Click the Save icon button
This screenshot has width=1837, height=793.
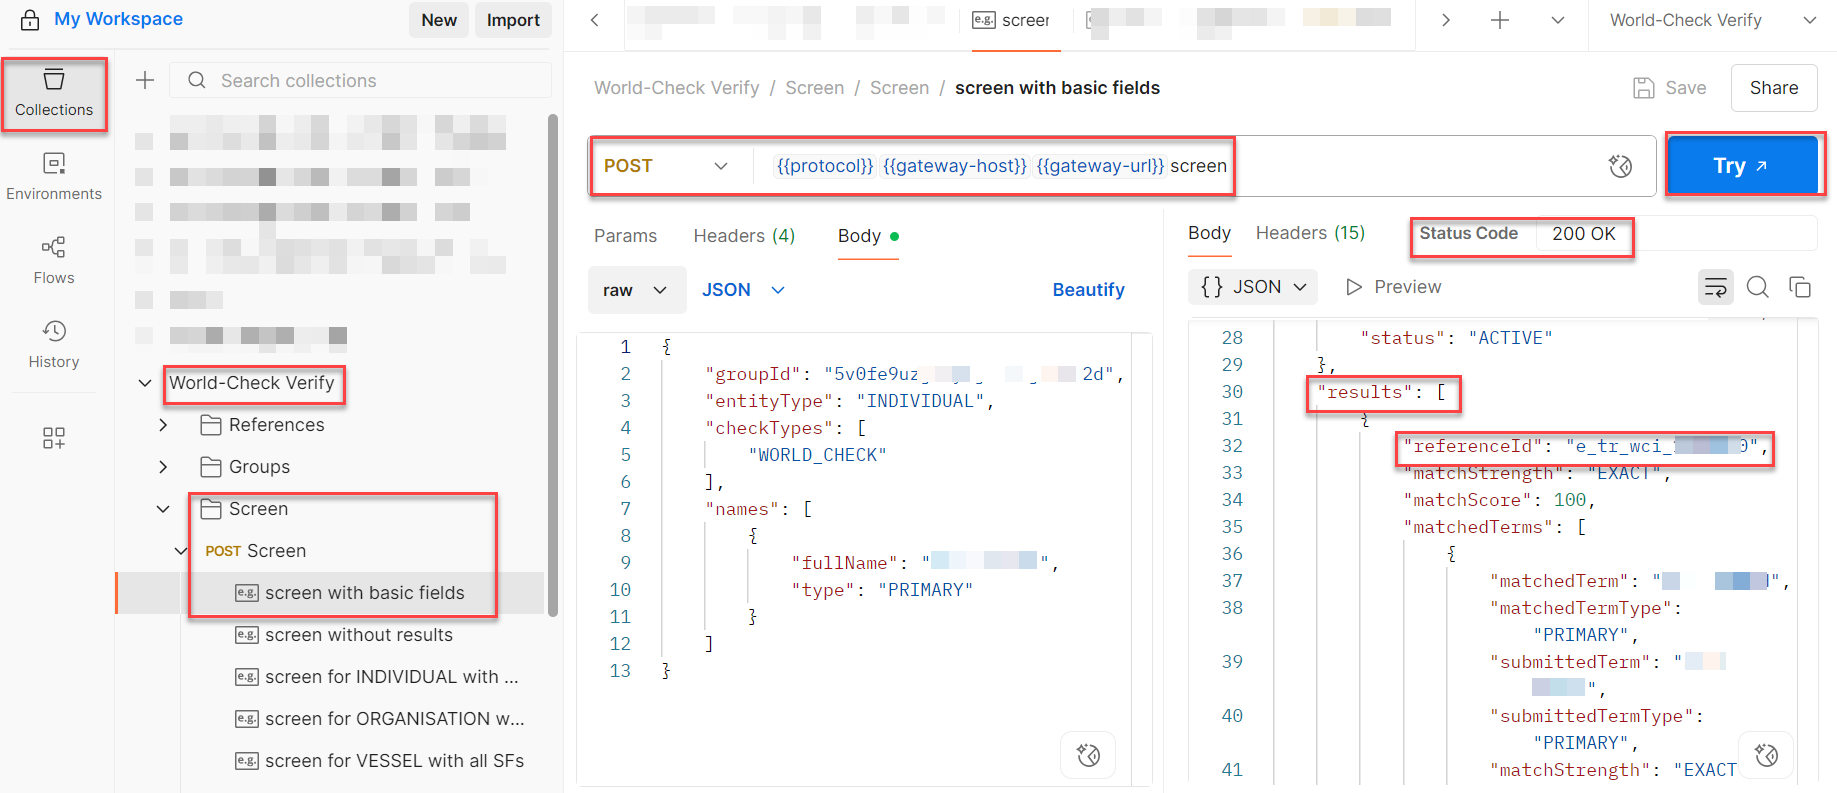click(x=1669, y=88)
